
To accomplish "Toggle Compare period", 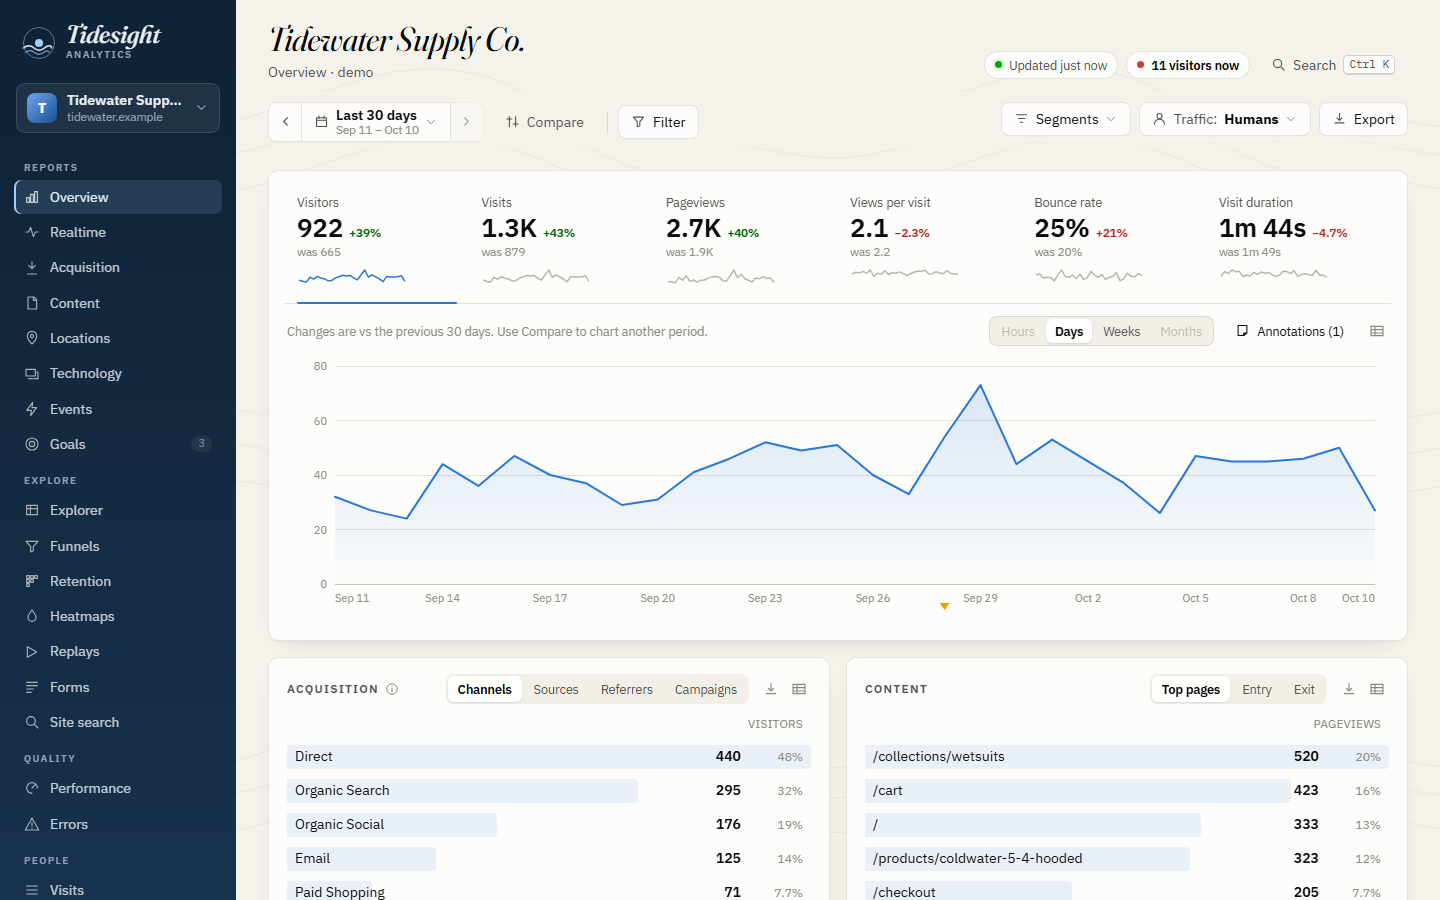I will tap(545, 122).
